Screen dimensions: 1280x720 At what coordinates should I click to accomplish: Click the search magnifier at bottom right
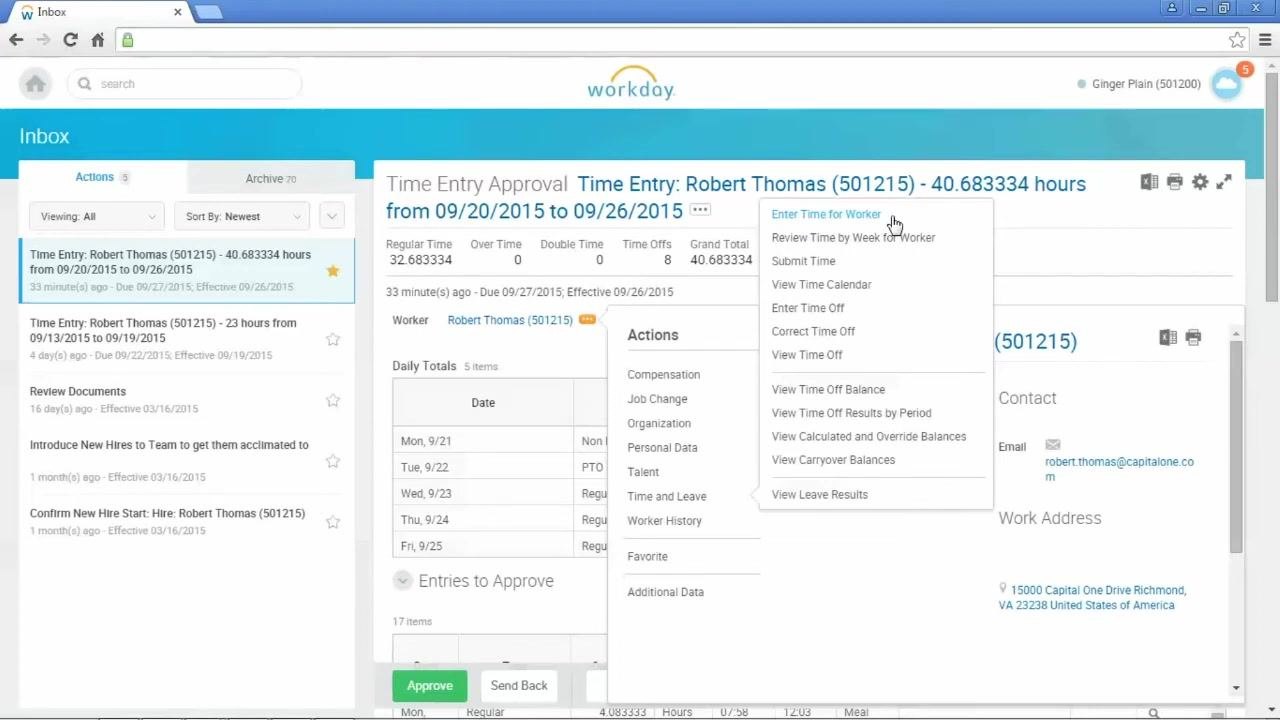[1154, 712]
